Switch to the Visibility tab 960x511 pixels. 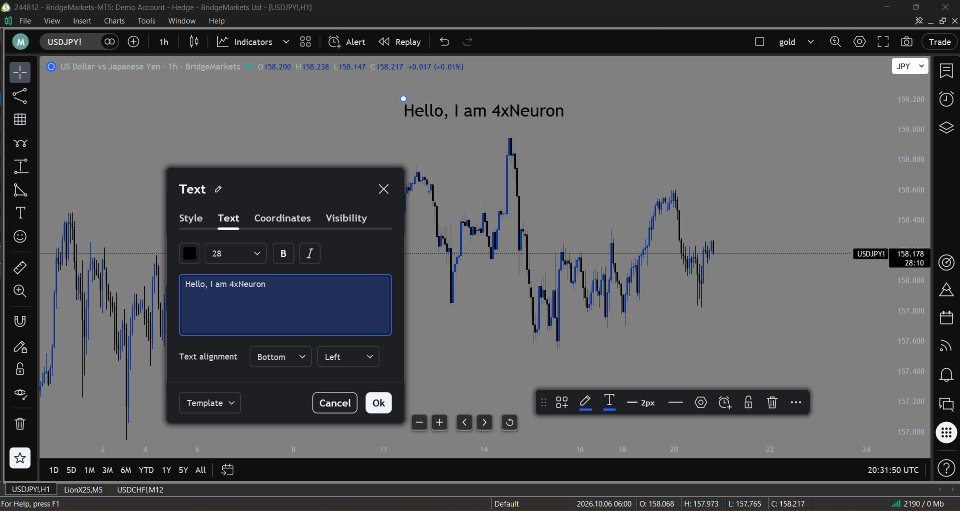click(346, 218)
